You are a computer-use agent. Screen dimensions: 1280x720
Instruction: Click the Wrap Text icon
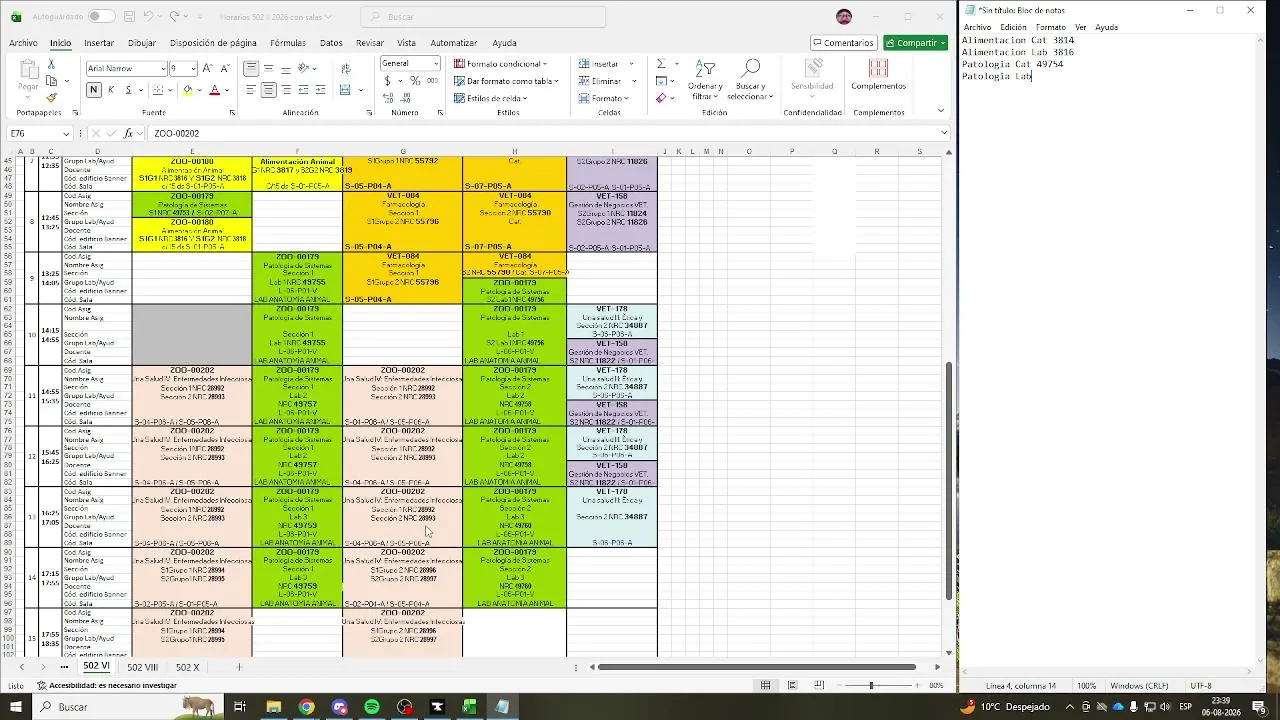[346, 68]
